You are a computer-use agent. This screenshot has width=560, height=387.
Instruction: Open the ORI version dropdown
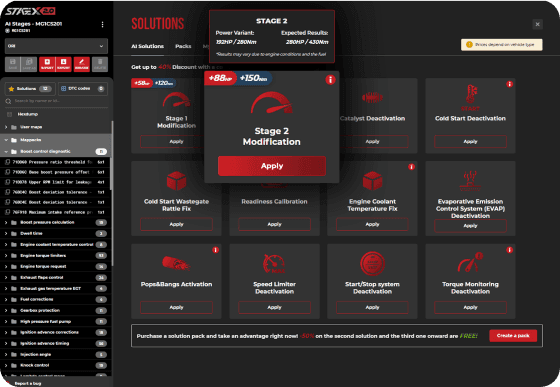pos(56,46)
